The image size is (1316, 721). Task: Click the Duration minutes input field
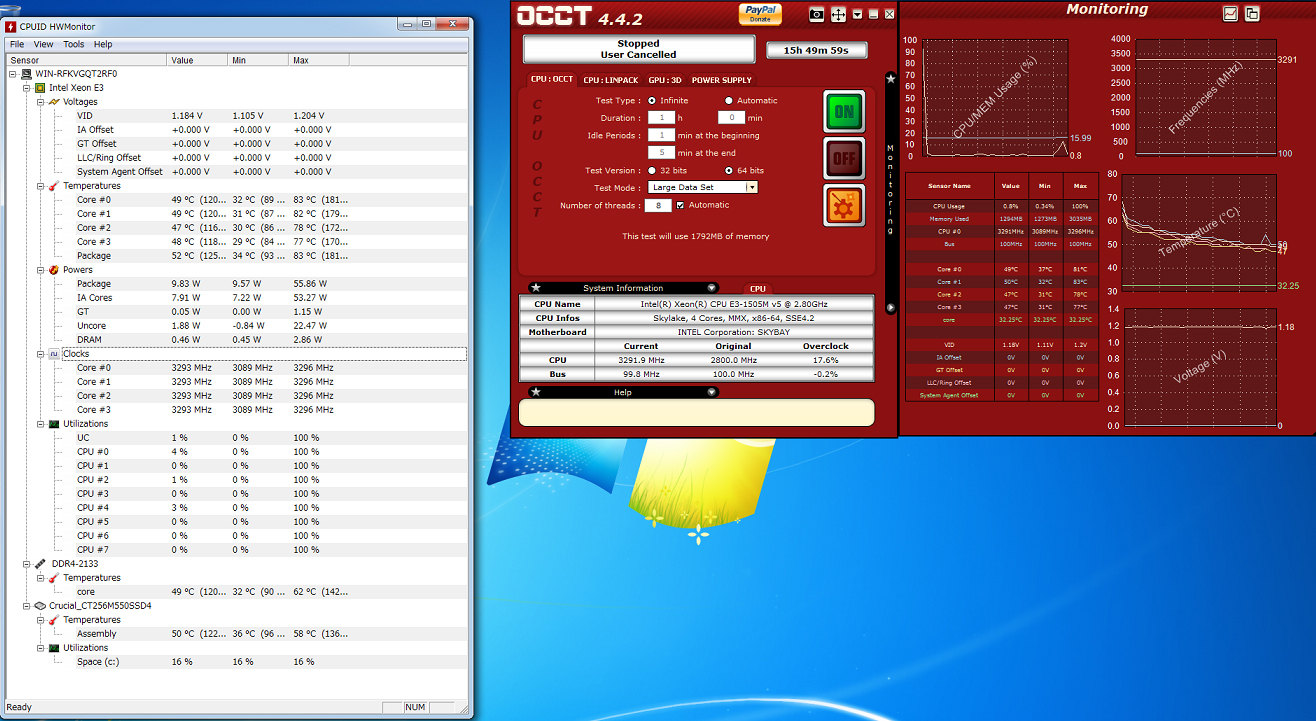[x=733, y=118]
